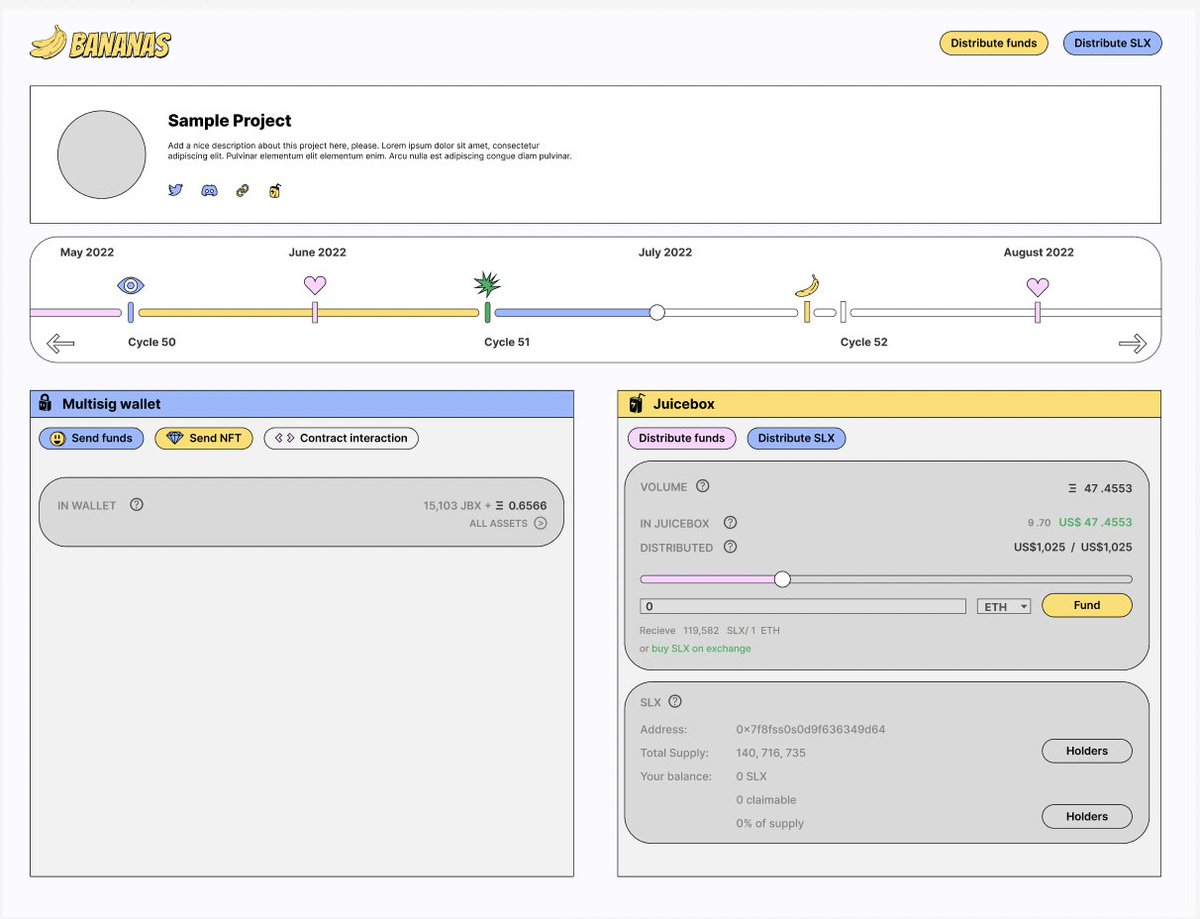Open the ETH currency dropdown
This screenshot has width=1200, height=919.
click(x=1004, y=606)
